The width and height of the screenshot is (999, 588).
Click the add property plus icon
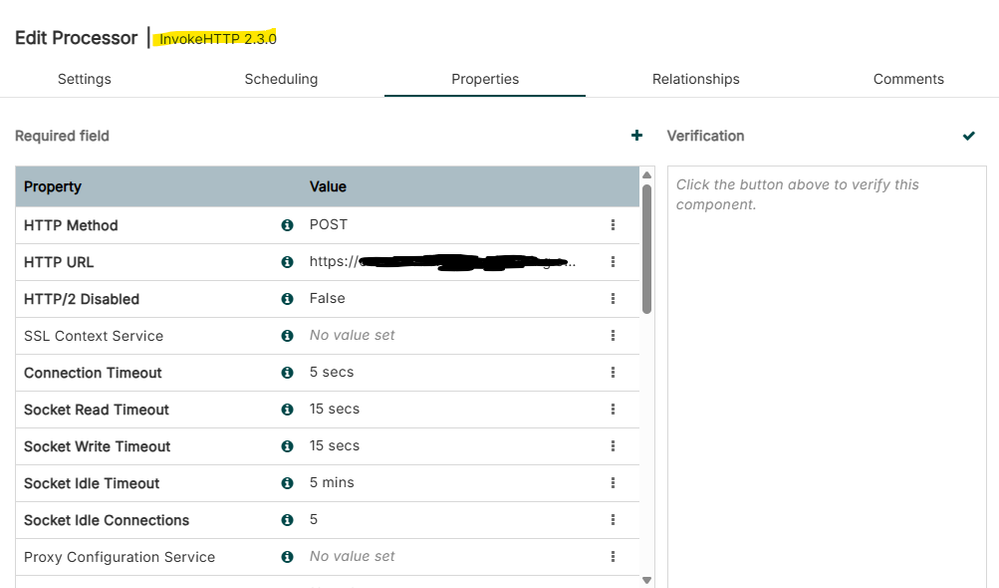coord(637,135)
